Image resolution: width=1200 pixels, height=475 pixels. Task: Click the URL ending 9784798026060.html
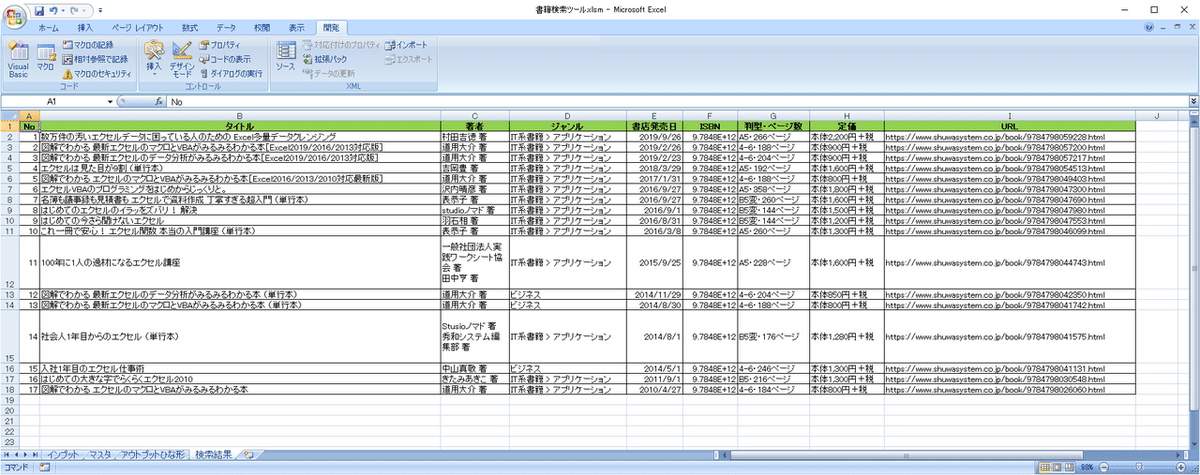tap(995, 389)
